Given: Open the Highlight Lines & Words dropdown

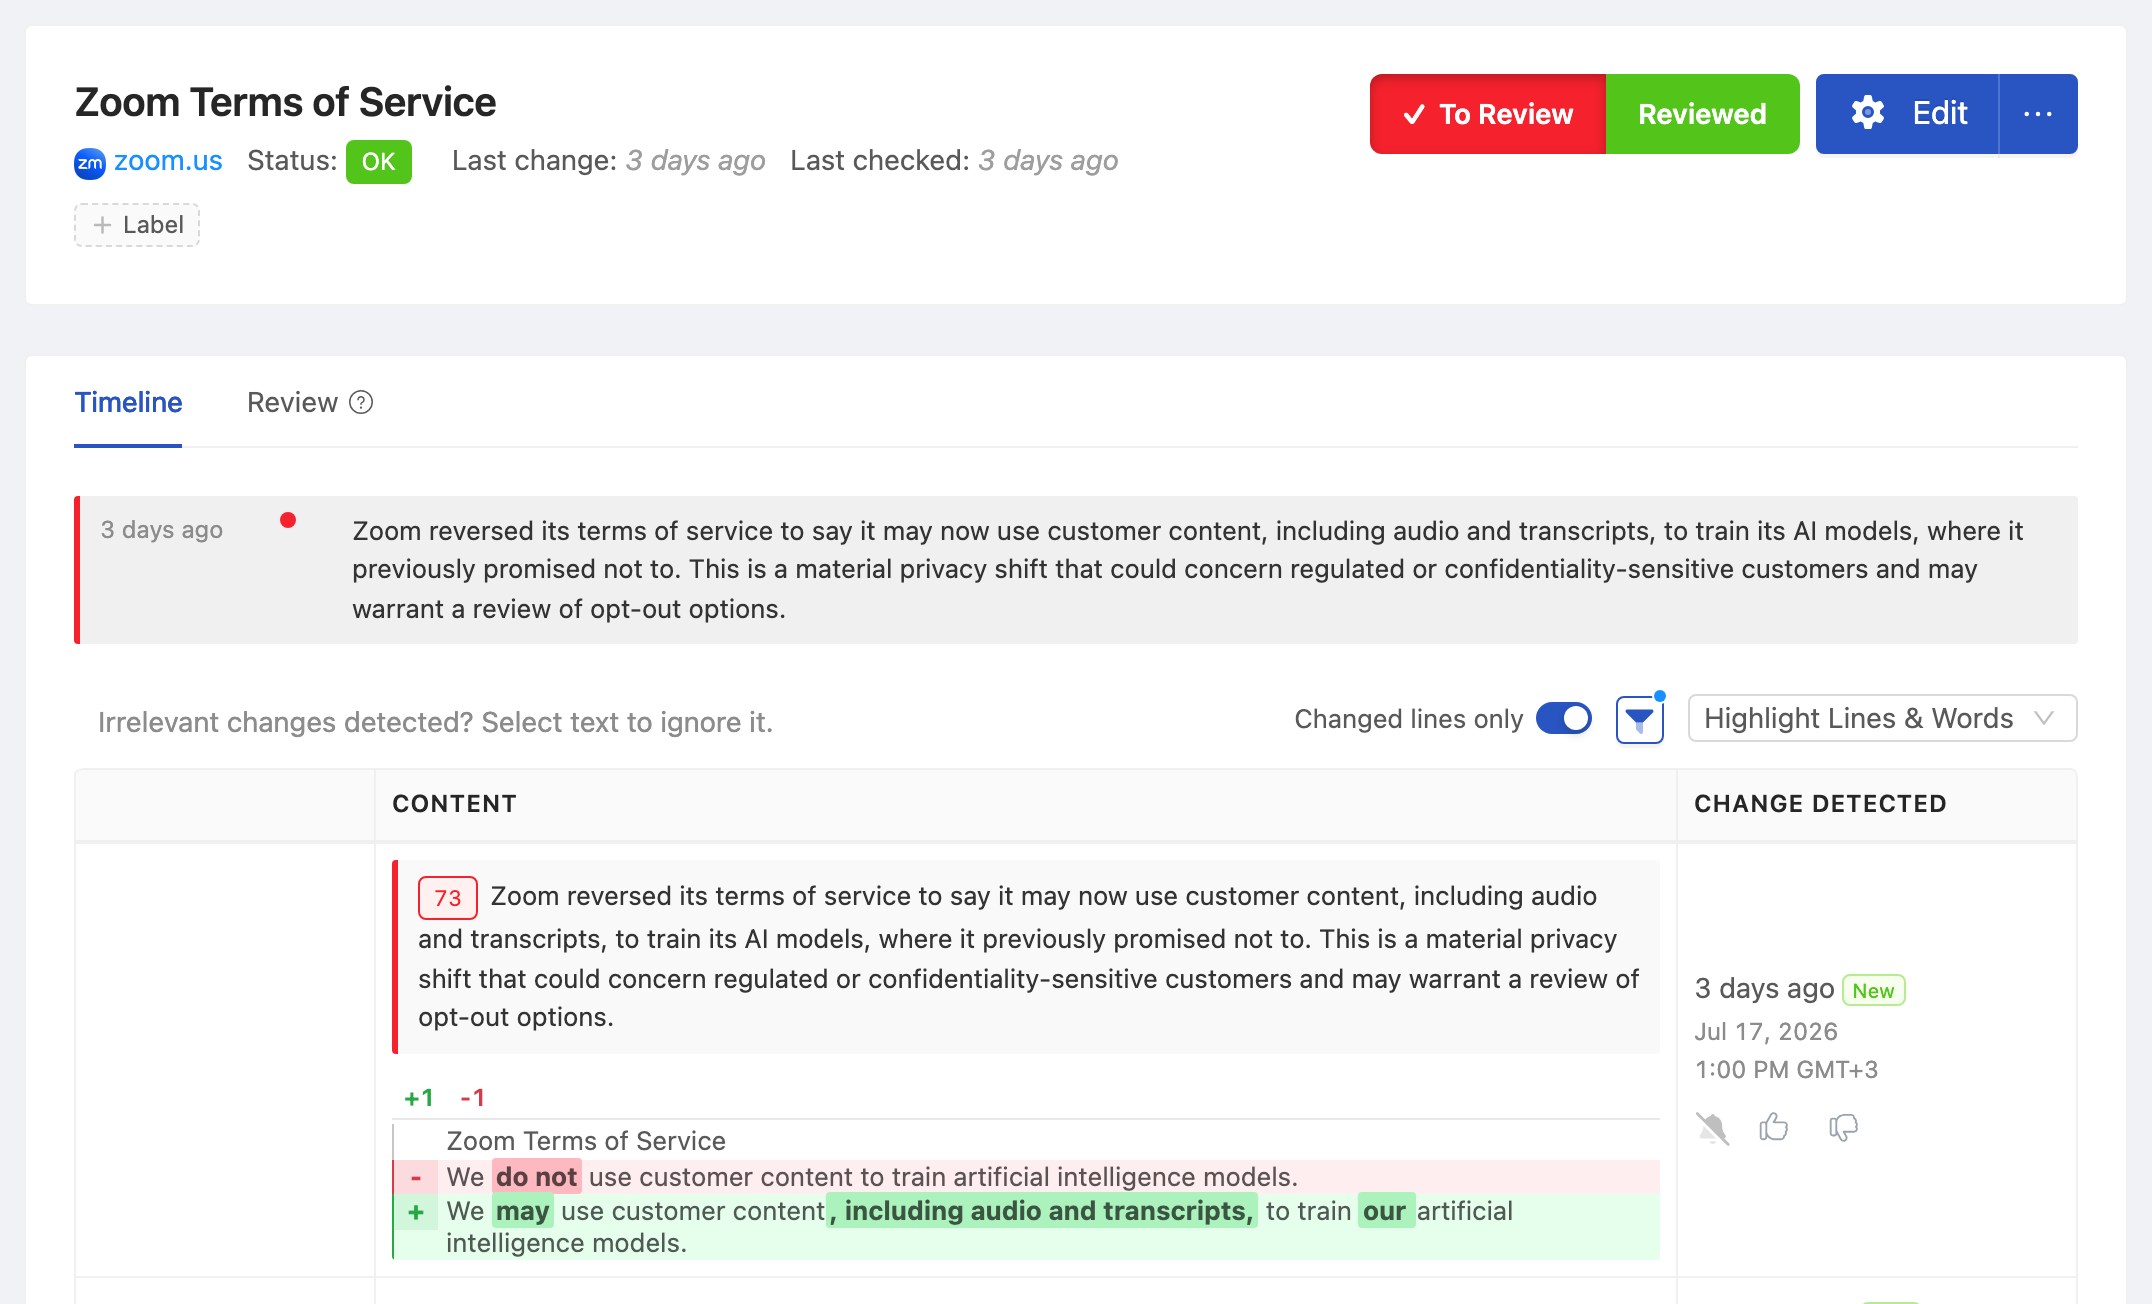Looking at the screenshot, I should [1882, 718].
